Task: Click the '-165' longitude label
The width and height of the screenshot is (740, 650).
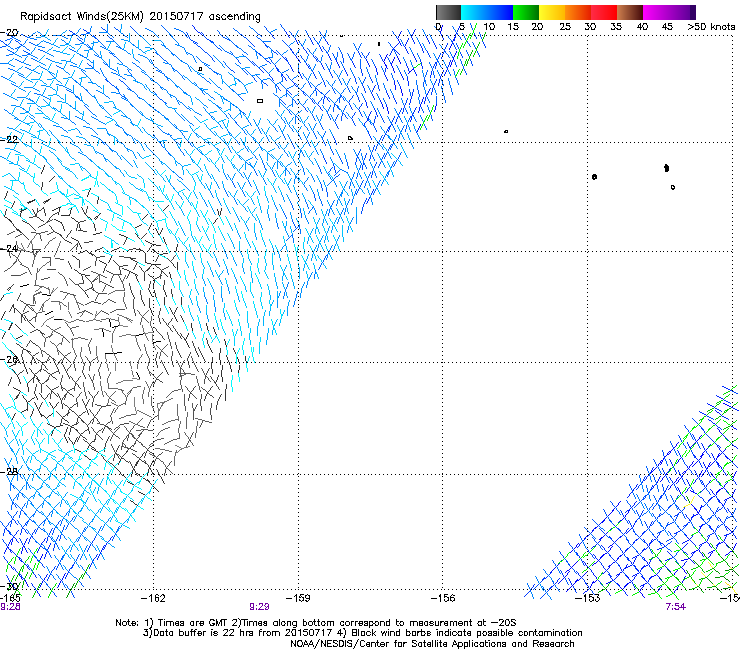Action: [10, 599]
